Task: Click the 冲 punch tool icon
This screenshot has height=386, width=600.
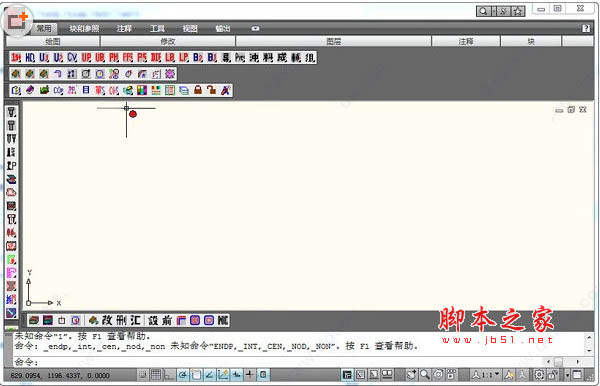Action: (254, 58)
